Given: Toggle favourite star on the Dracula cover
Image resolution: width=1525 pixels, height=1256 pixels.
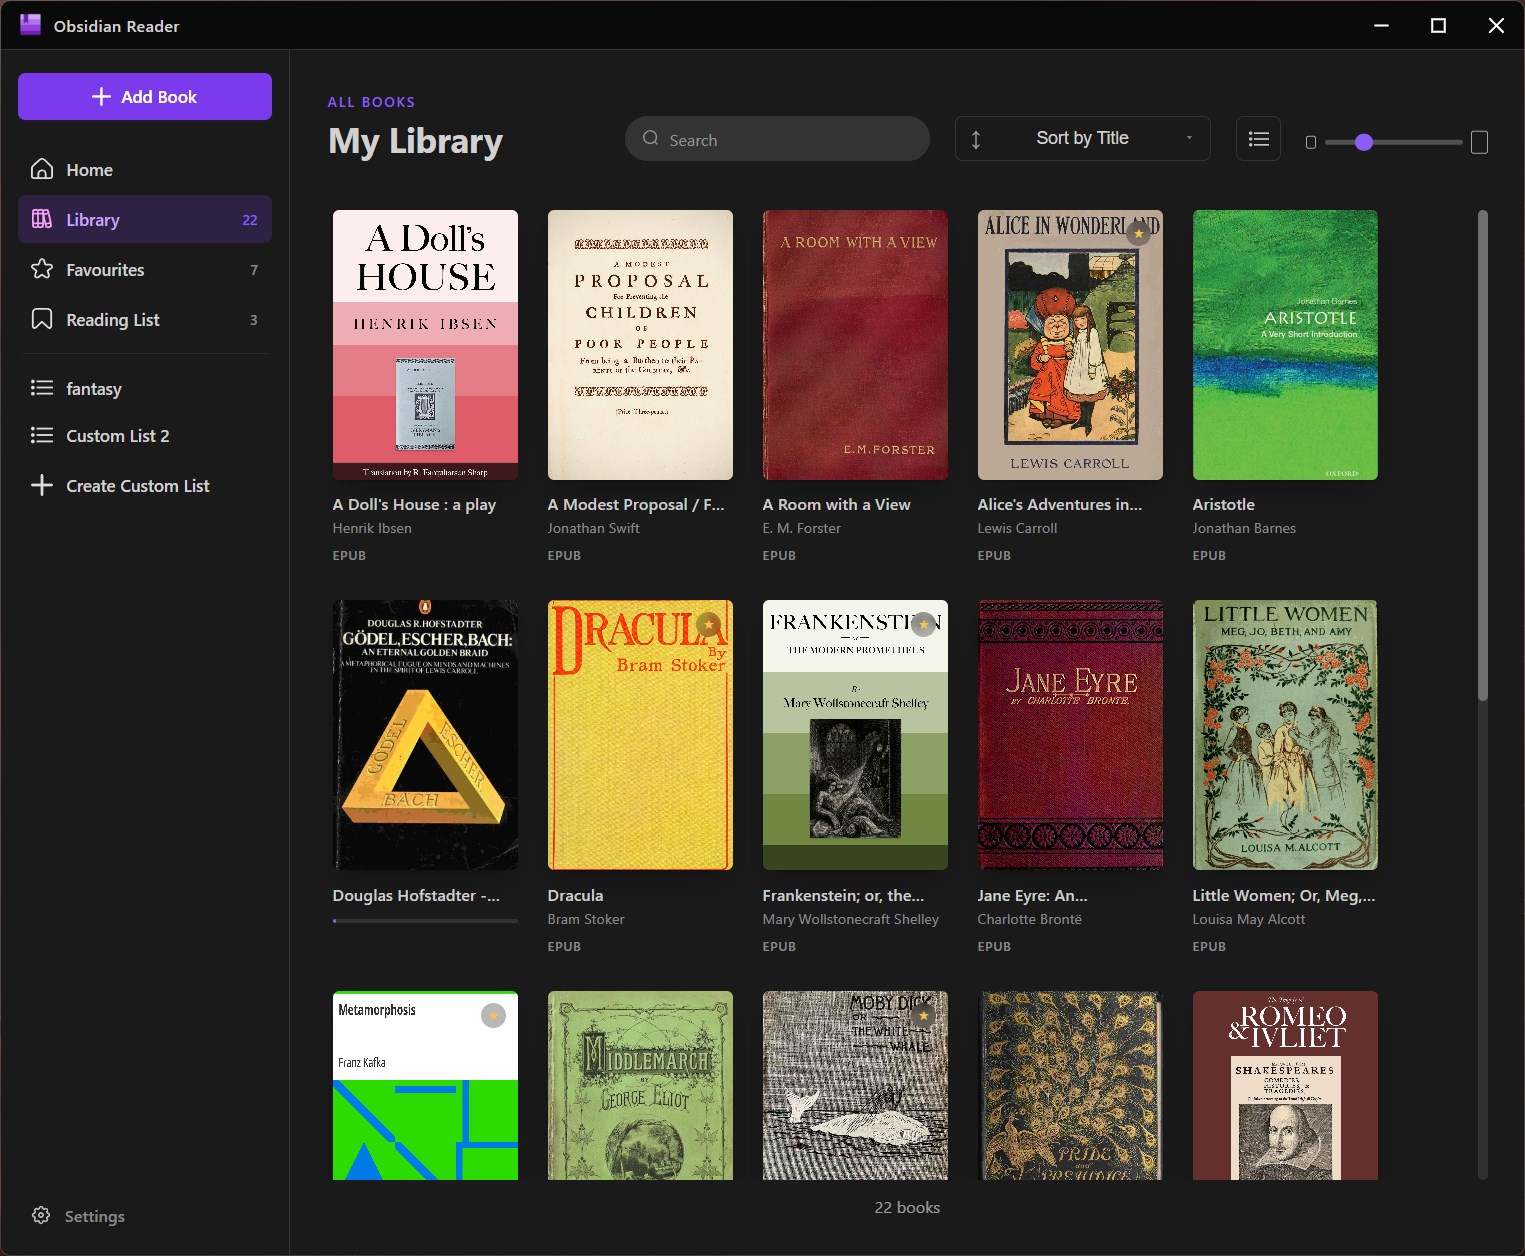Looking at the screenshot, I should coord(709,624).
